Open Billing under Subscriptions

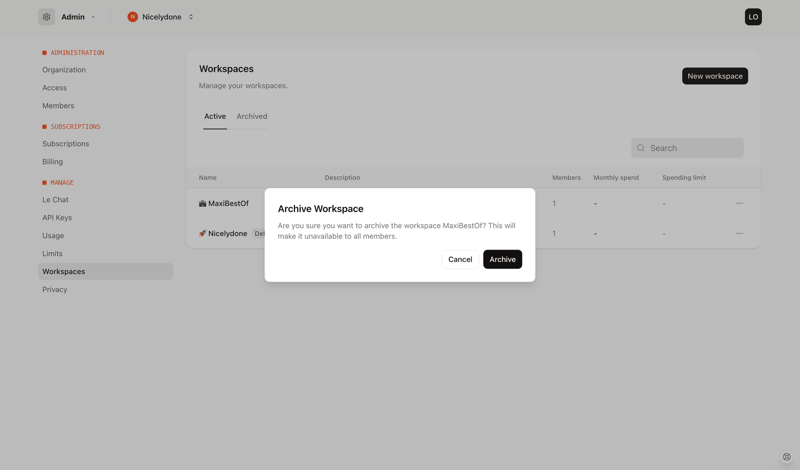[52, 162]
